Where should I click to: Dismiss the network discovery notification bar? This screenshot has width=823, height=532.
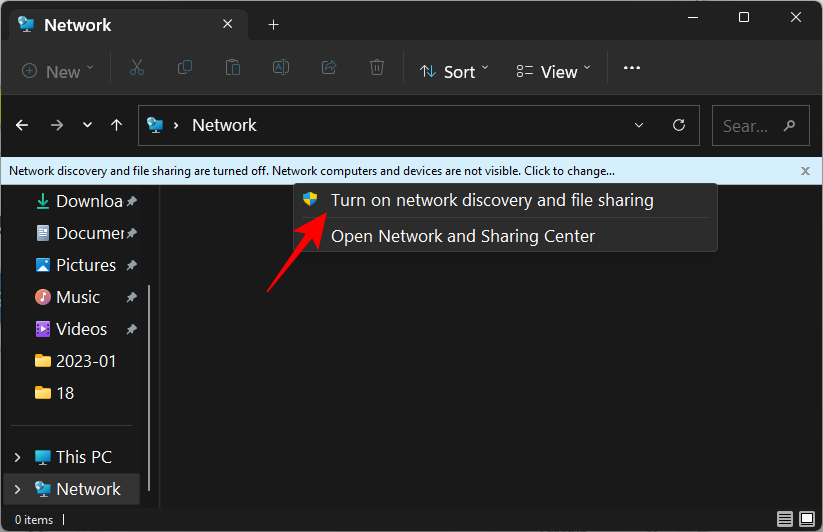[x=805, y=171]
